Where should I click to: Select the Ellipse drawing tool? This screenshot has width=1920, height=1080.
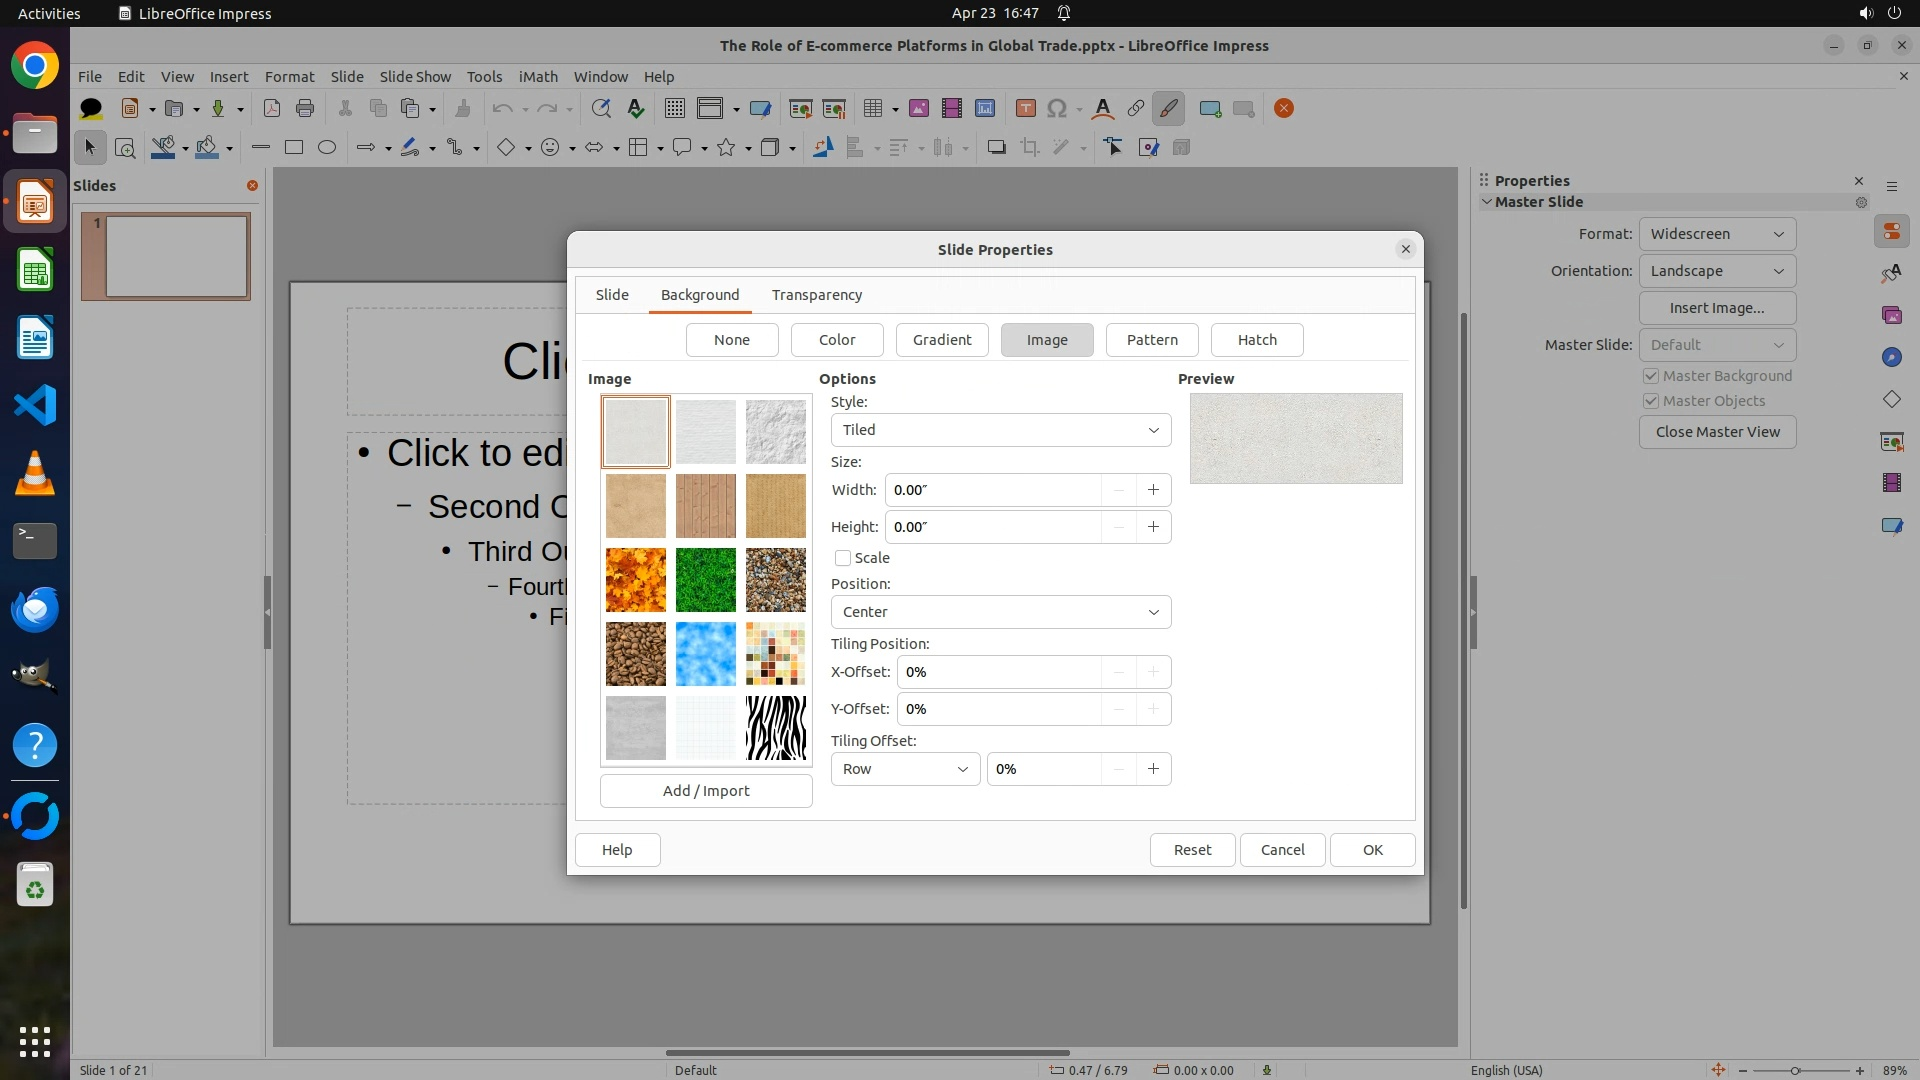click(x=327, y=148)
